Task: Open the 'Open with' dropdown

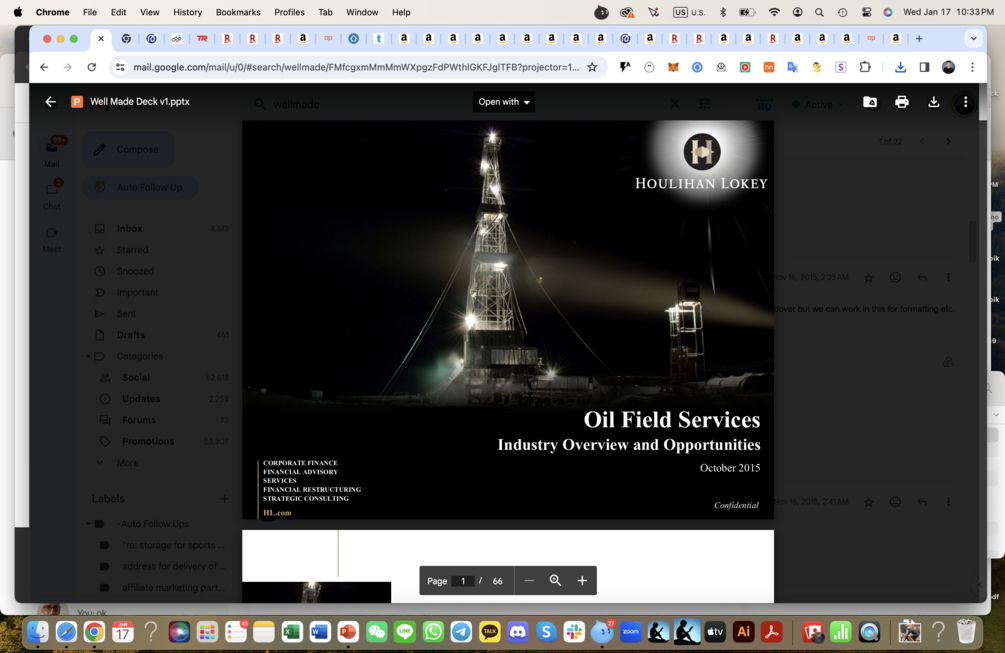Action: coord(504,102)
